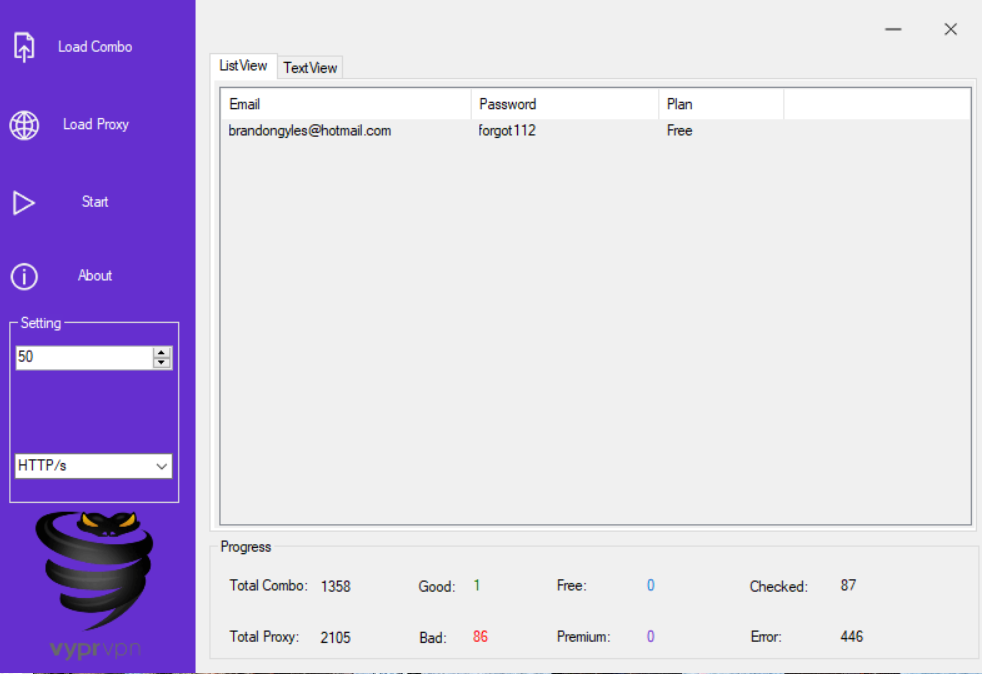Click the Total Proxy value 2105
Image resolution: width=982 pixels, height=674 pixels.
point(336,638)
